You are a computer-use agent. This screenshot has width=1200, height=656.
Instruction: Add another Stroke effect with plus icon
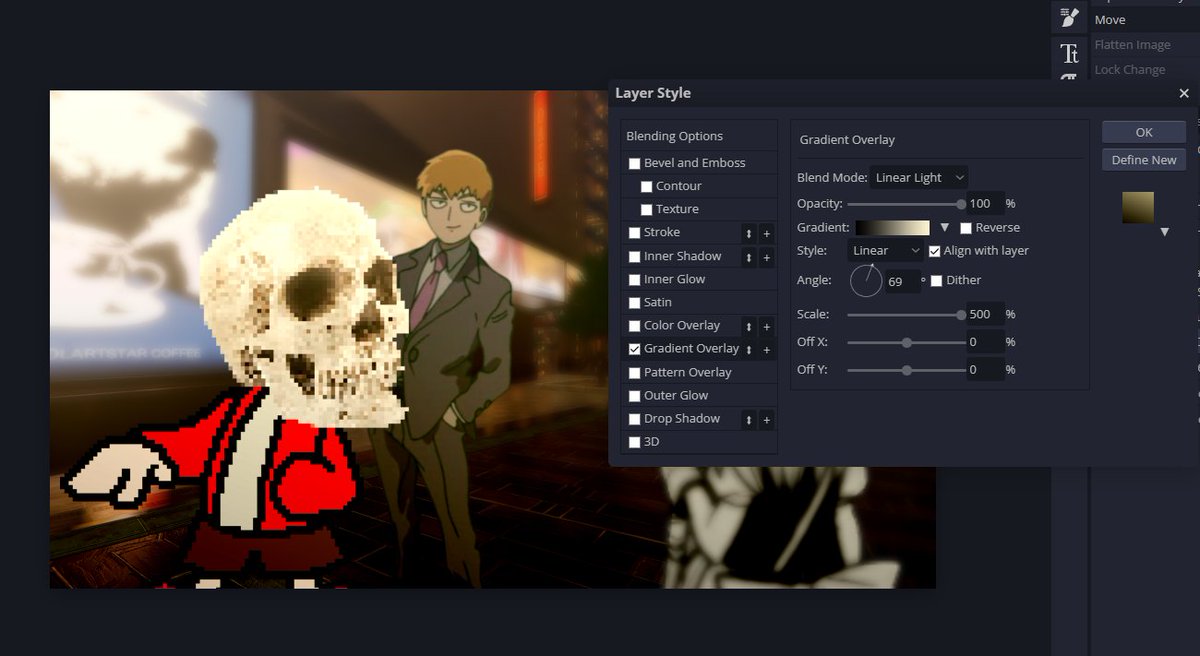(x=767, y=233)
